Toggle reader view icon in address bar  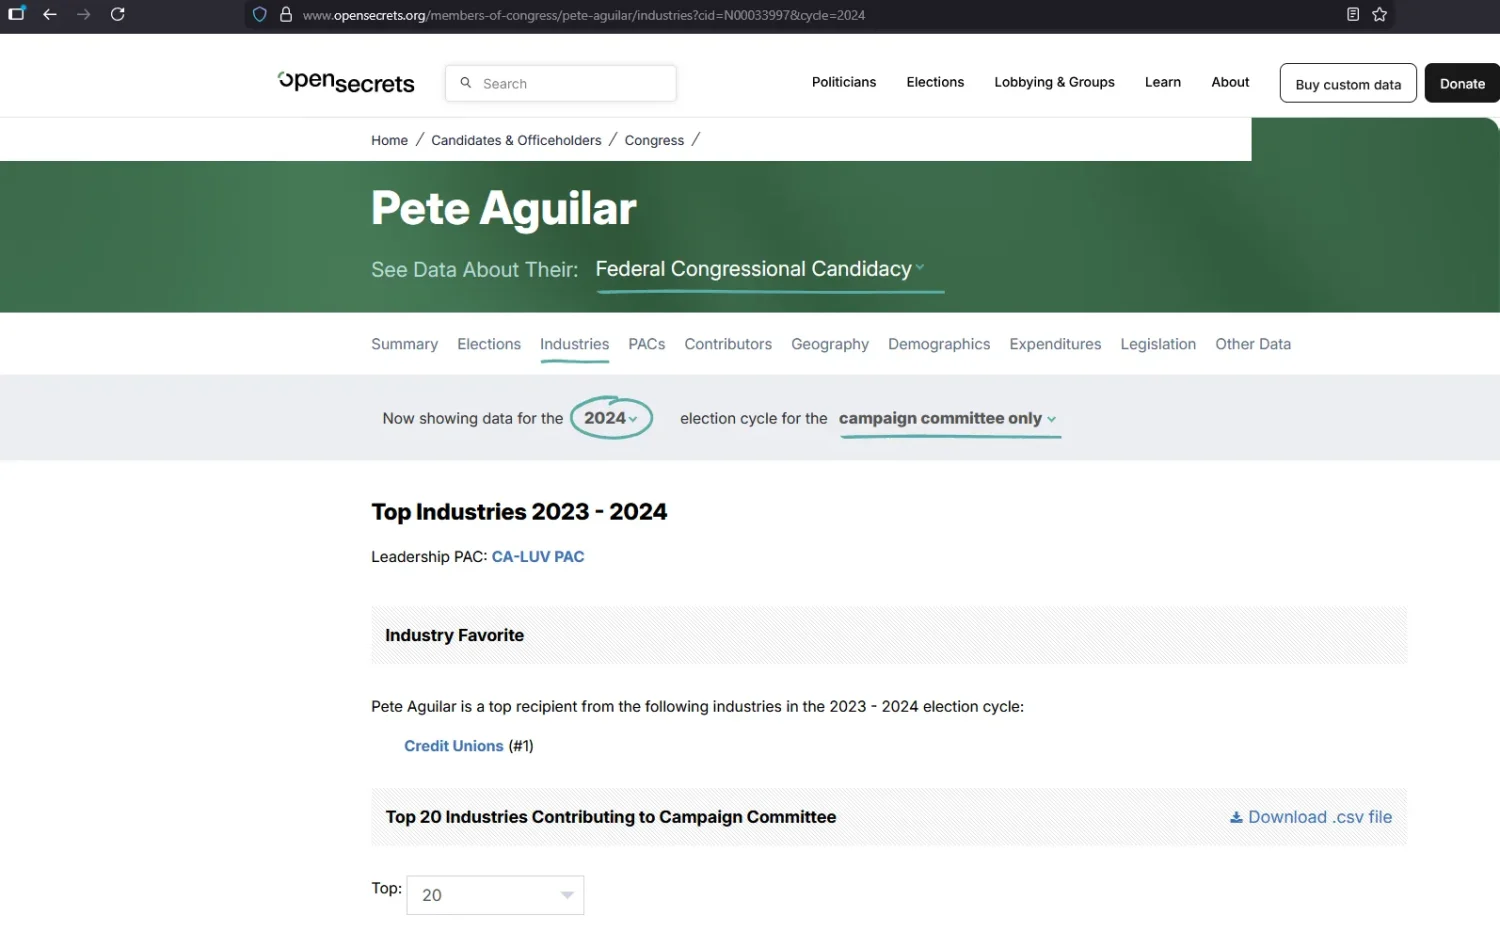pyautogui.click(x=1353, y=15)
